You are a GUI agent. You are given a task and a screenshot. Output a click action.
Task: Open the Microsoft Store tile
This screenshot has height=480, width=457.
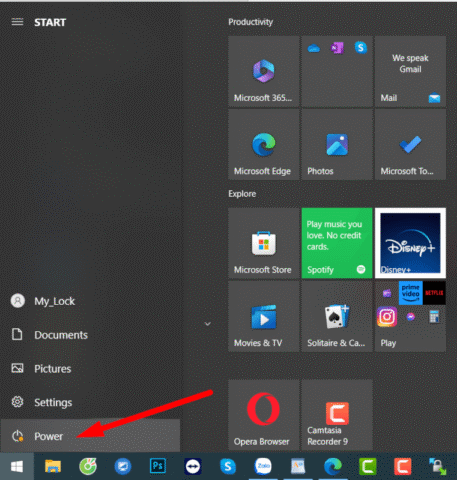pos(264,243)
